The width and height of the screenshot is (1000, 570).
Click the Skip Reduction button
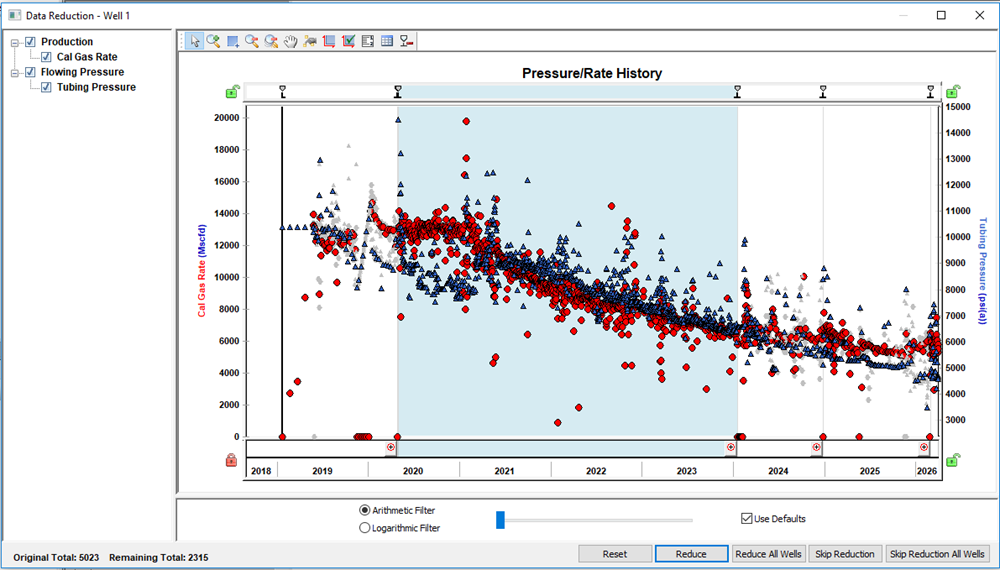tap(845, 554)
